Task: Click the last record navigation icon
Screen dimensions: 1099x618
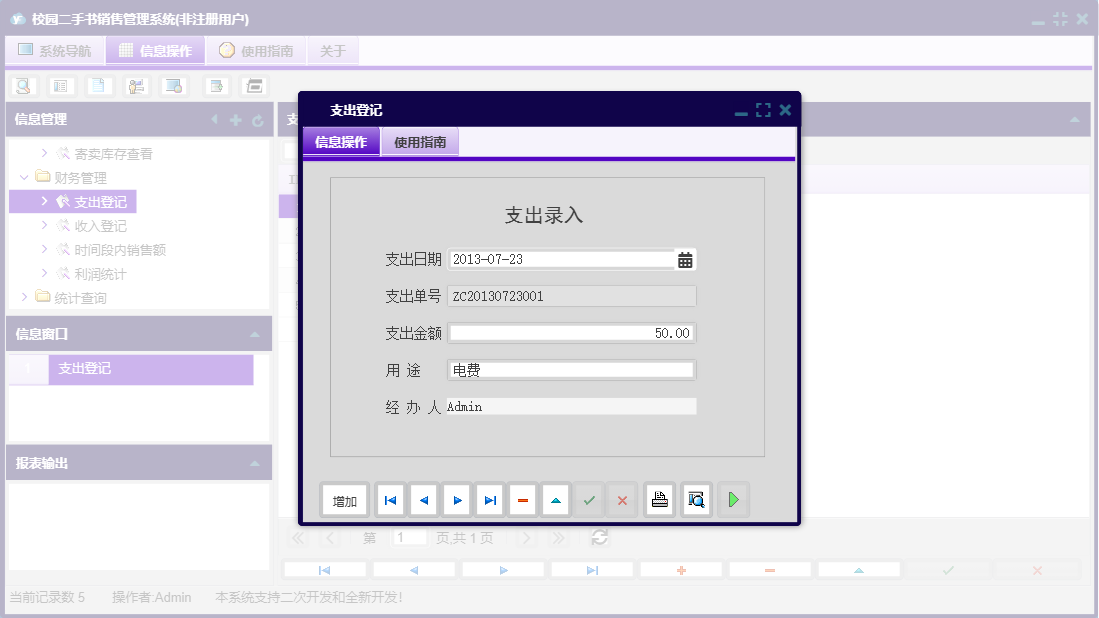Action: (490, 499)
